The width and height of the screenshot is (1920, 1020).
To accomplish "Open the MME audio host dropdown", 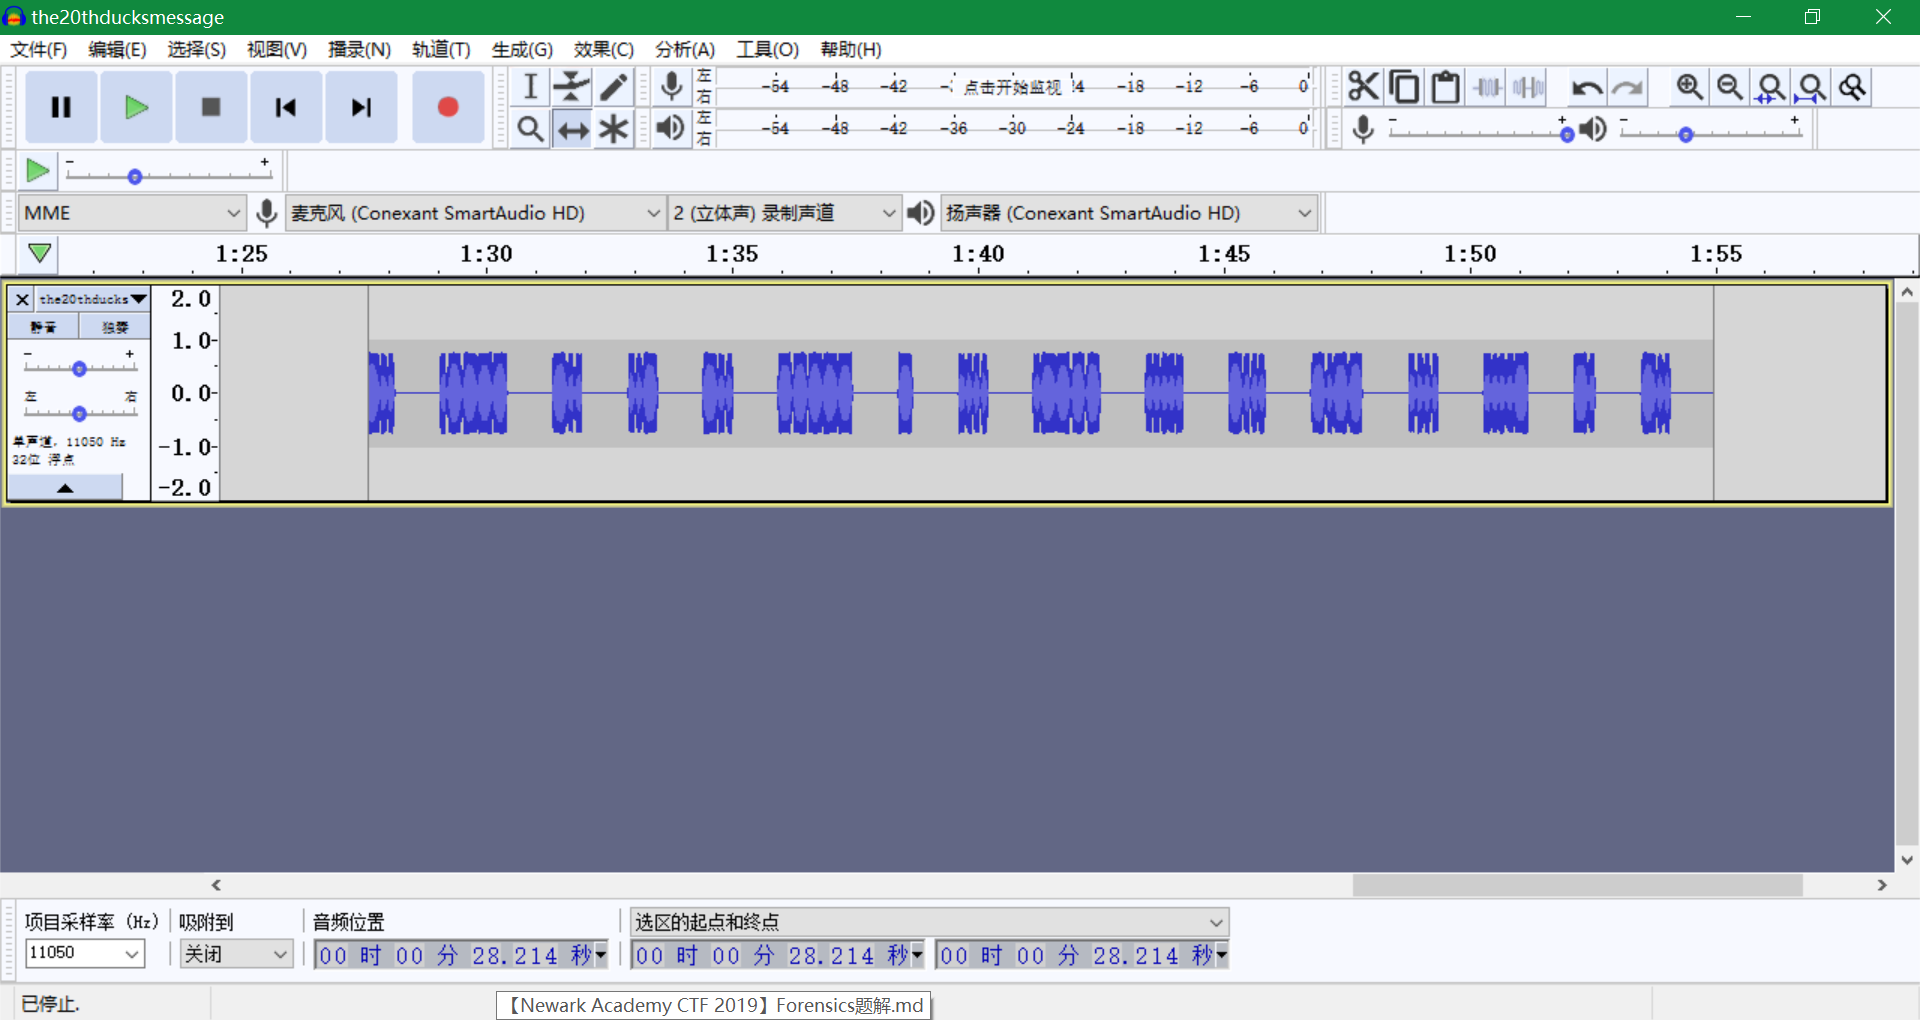I will pyautogui.click(x=133, y=213).
